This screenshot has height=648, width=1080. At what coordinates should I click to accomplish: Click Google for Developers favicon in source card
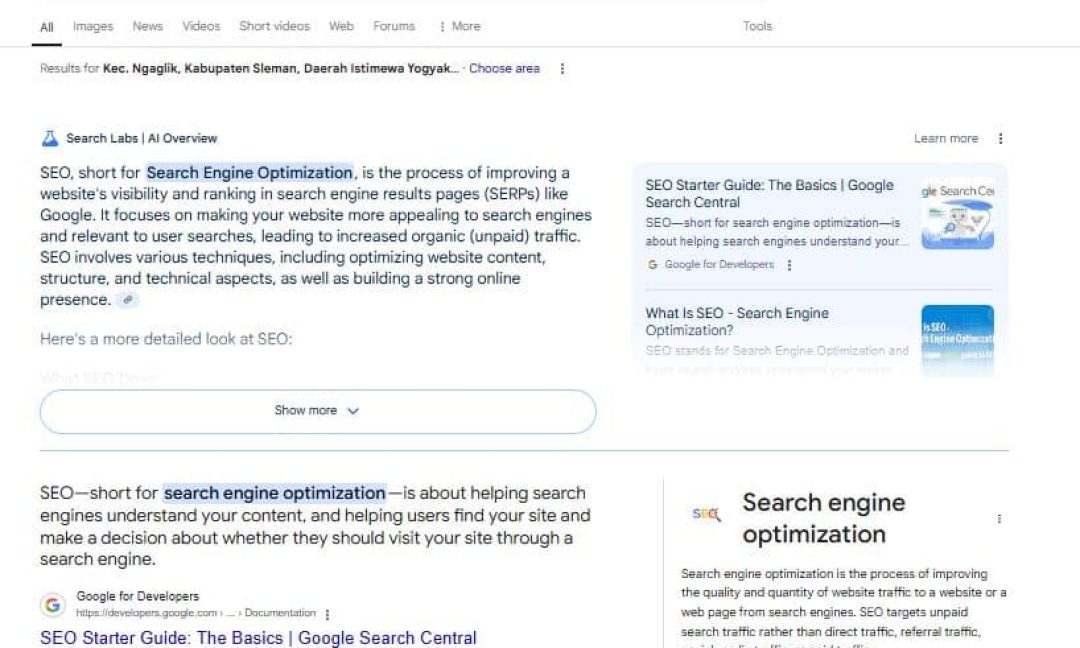click(x=652, y=264)
